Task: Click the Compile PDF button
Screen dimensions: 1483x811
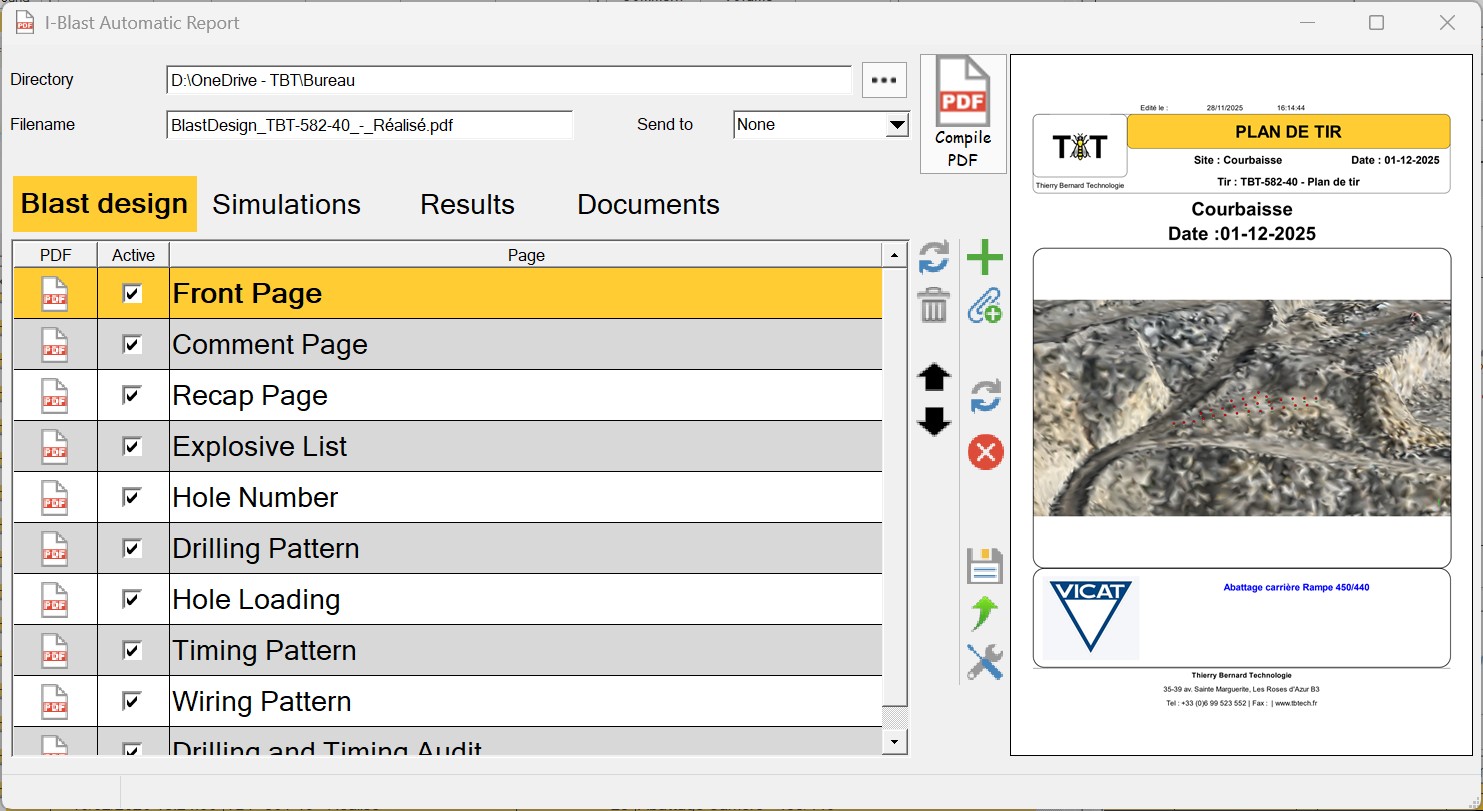Action: click(962, 110)
